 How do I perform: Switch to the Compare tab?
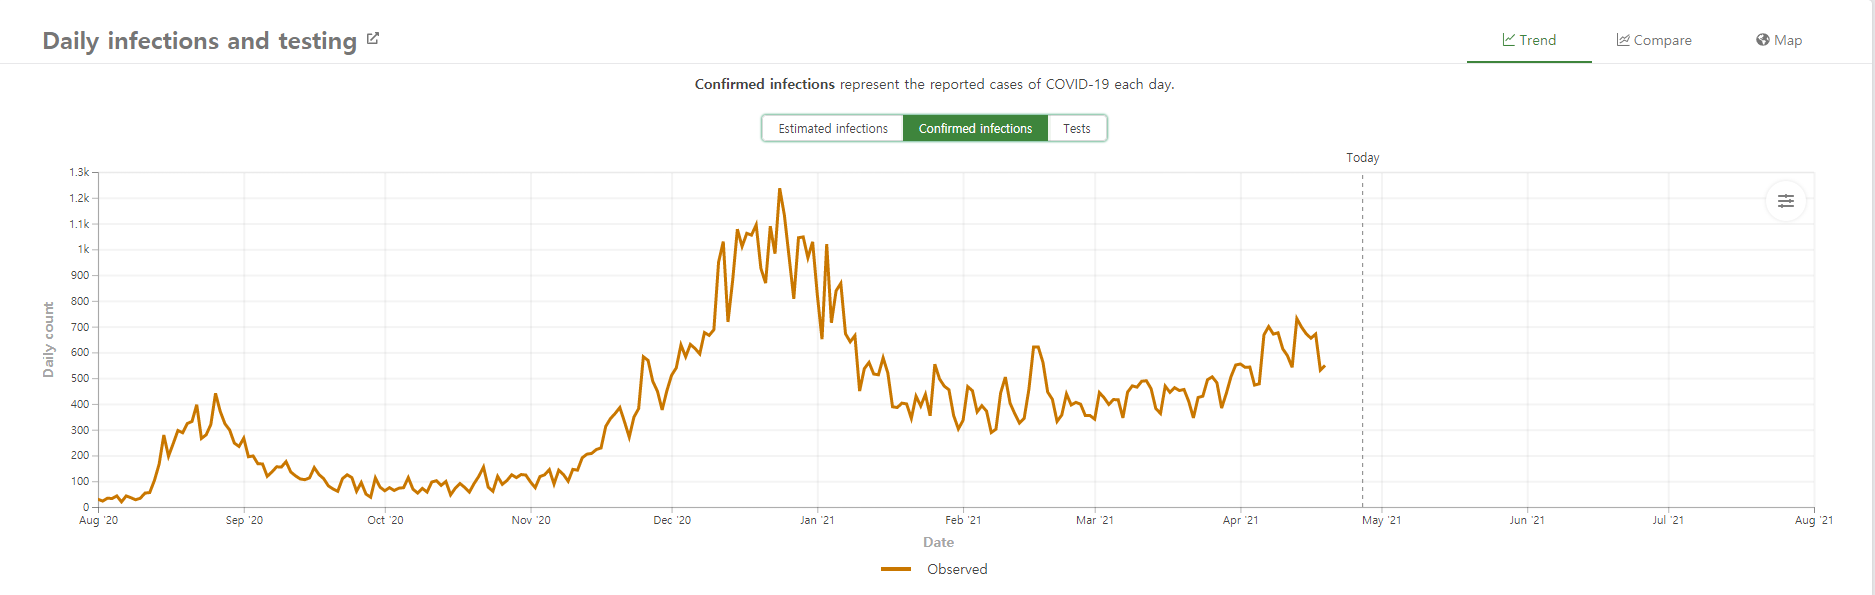coord(1654,40)
